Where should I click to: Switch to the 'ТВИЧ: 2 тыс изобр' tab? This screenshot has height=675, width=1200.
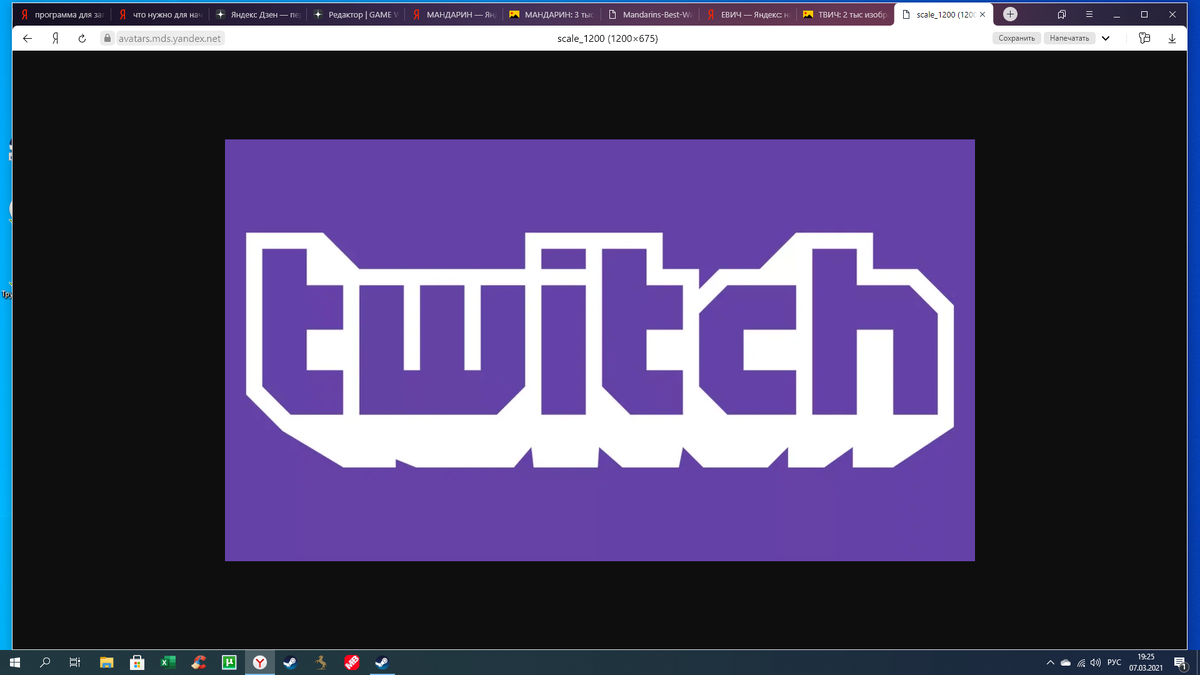pos(846,15)
